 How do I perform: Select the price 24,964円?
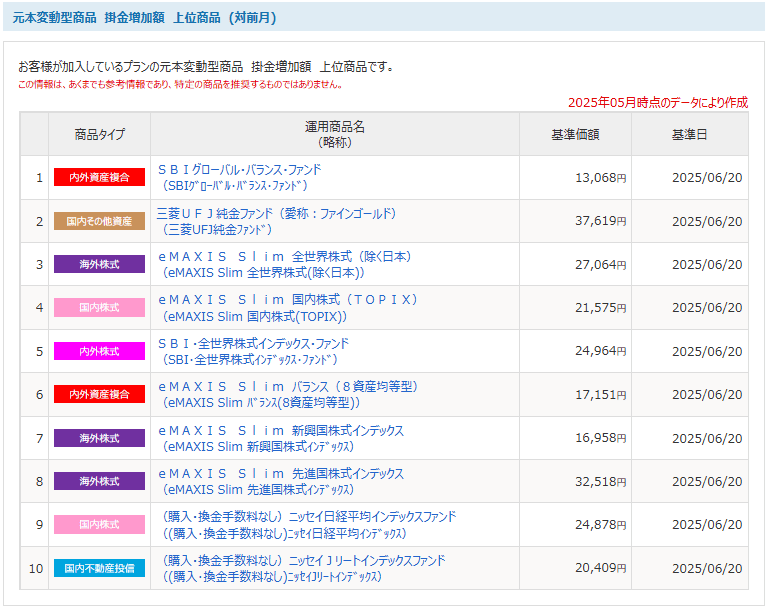click(601, 351)
